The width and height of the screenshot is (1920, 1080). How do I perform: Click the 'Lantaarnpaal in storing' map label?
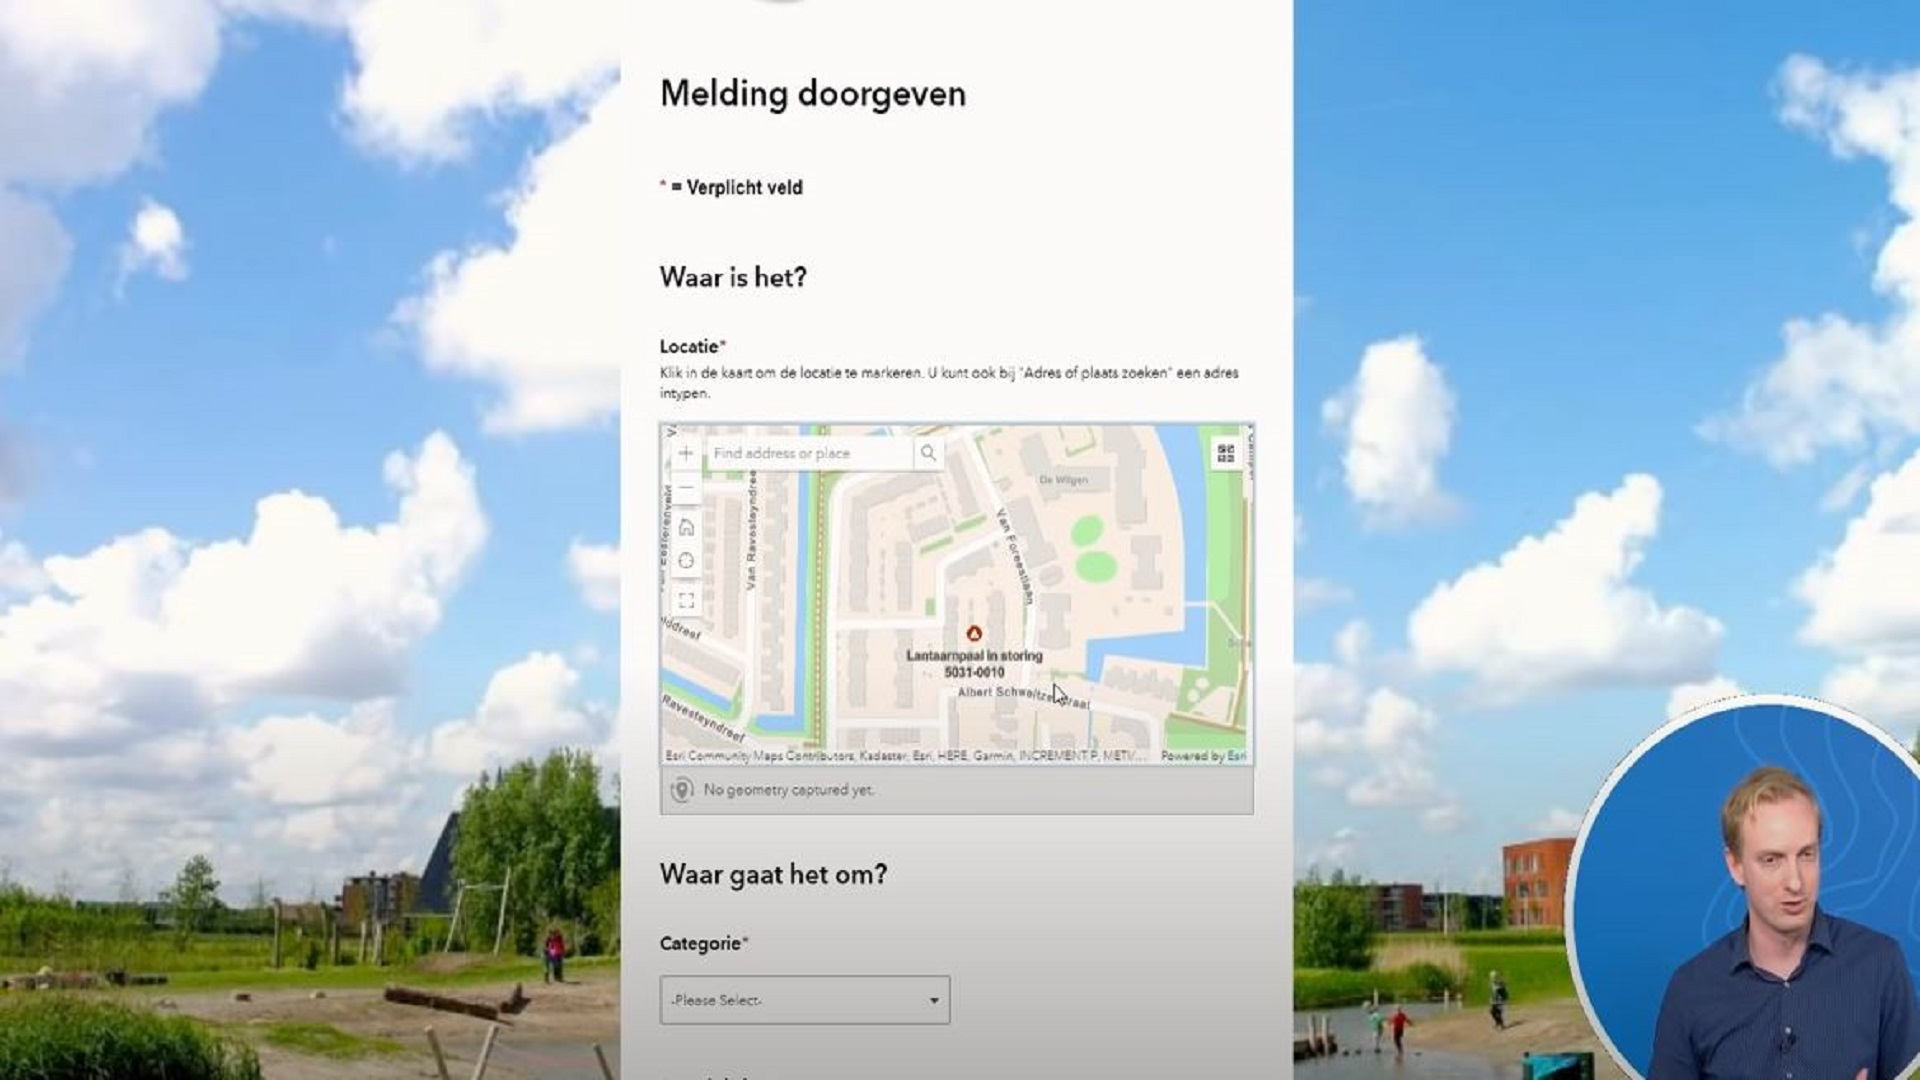click(973, 656)
